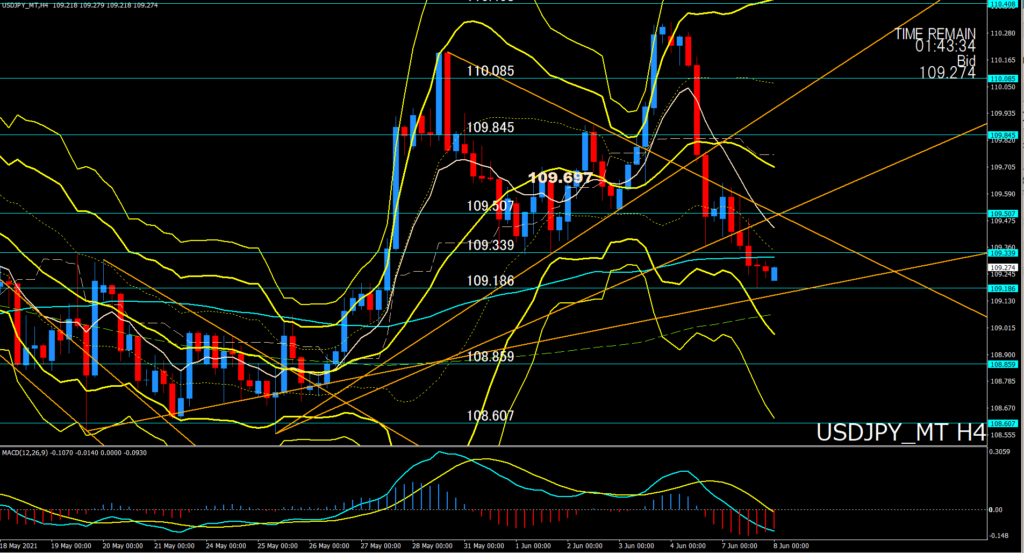Click the USDJPY_MT,H4 chart title with OHLC values

(x=80, y=5)
